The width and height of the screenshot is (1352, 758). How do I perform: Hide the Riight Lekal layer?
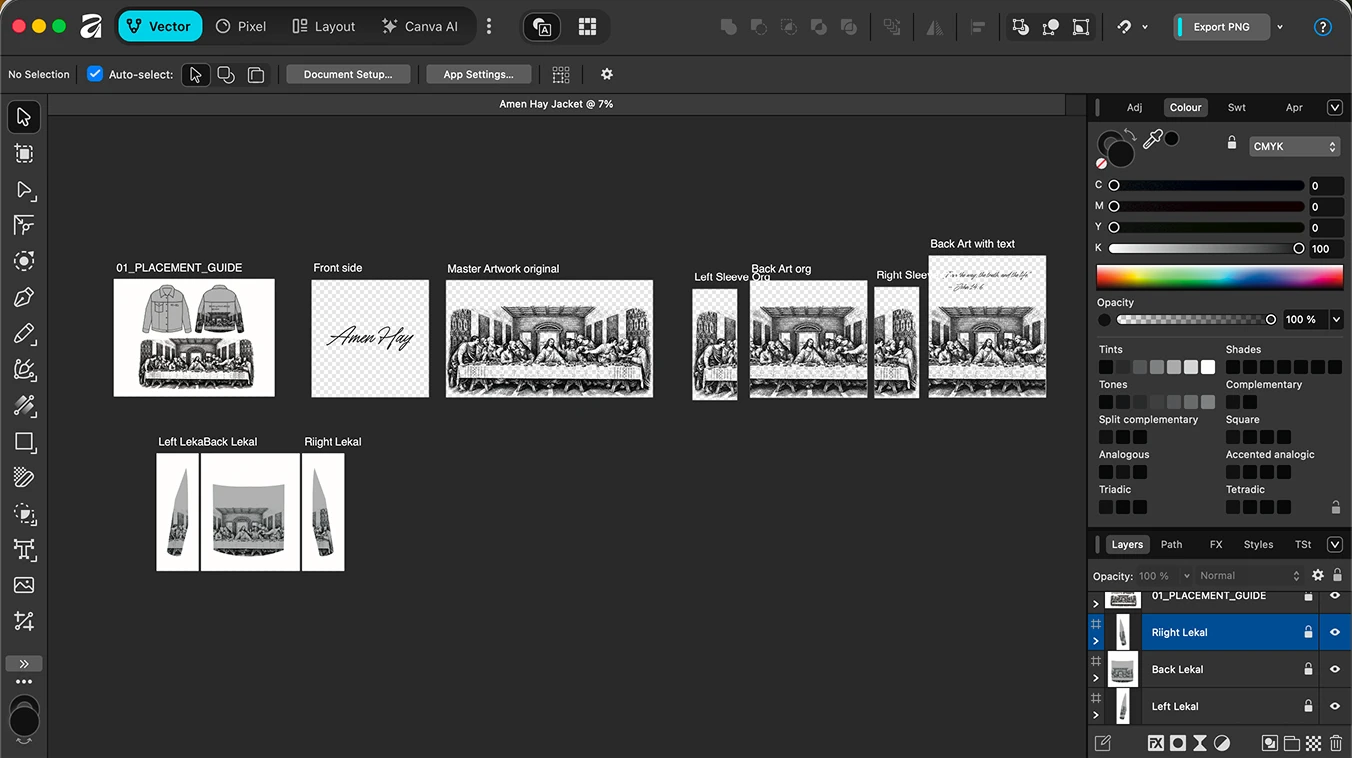point(1334,633)
